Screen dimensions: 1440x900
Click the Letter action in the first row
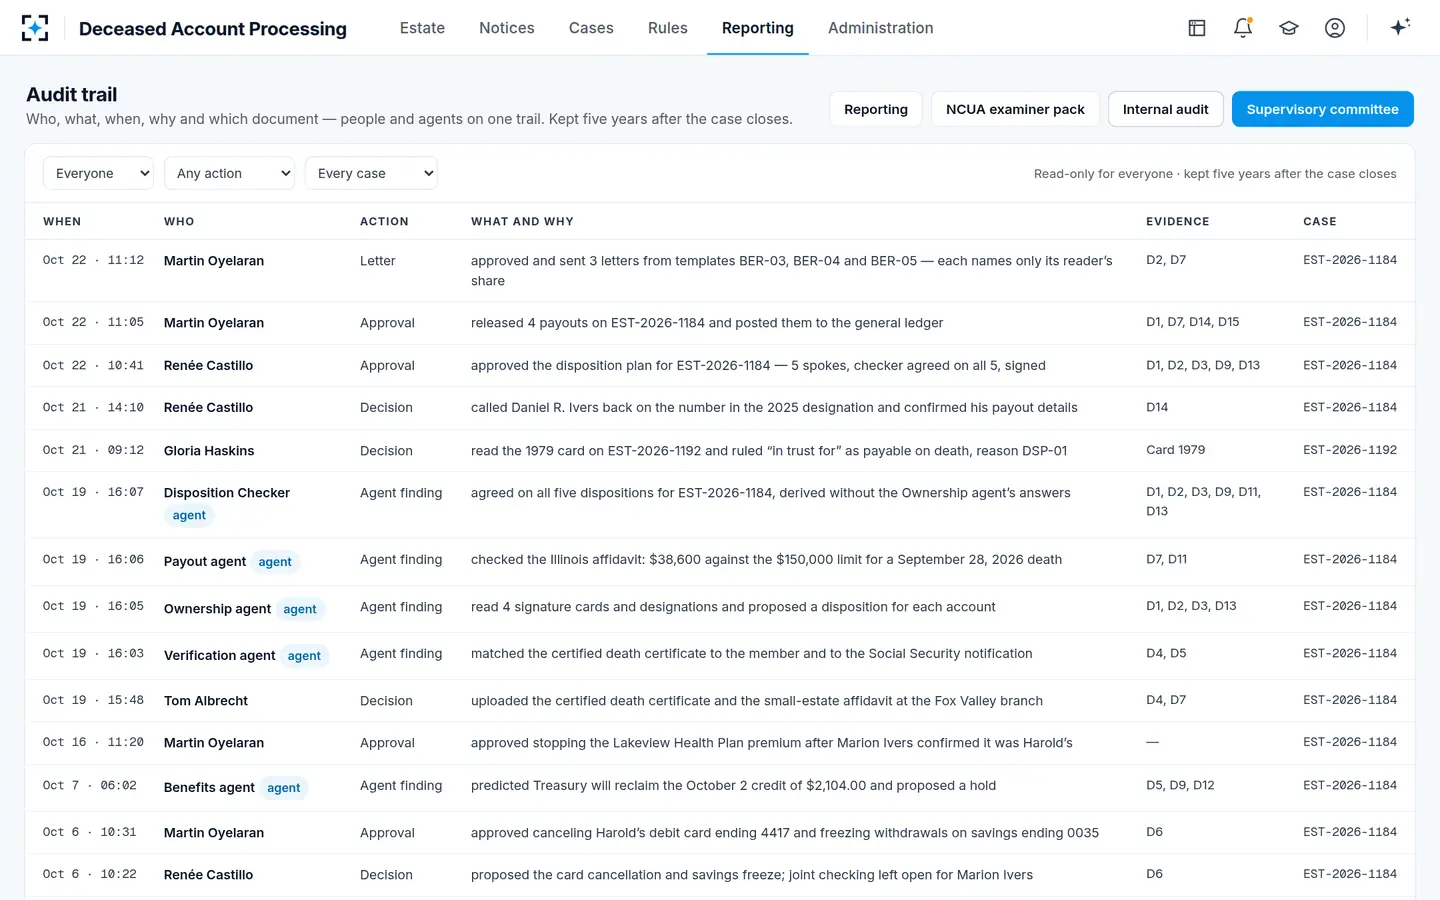point(378,261)
